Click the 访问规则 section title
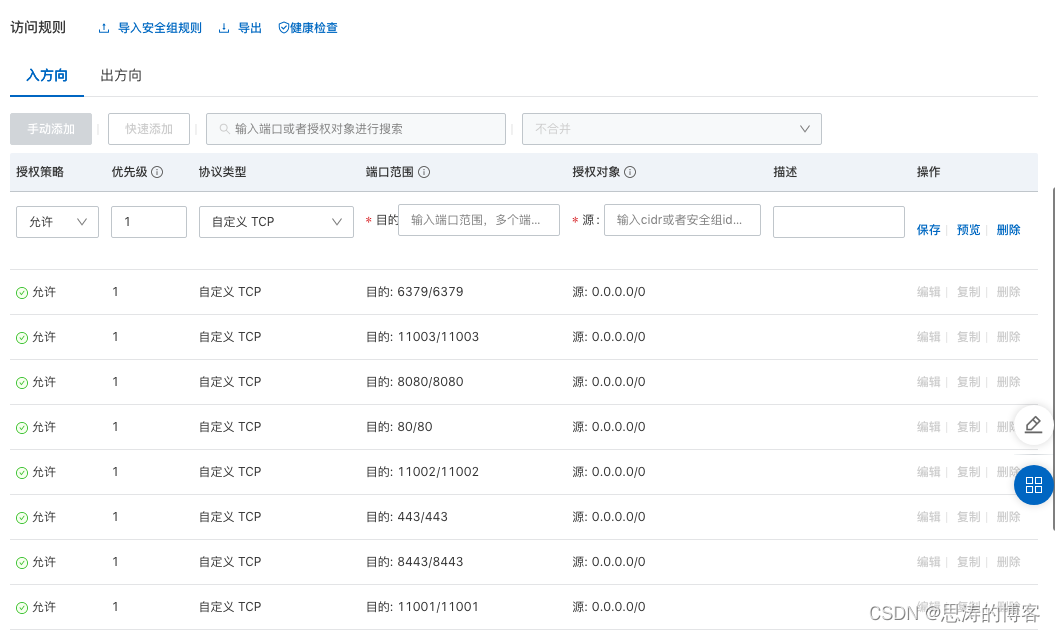Screen dimensions: 1055x632 click(38, 28)
